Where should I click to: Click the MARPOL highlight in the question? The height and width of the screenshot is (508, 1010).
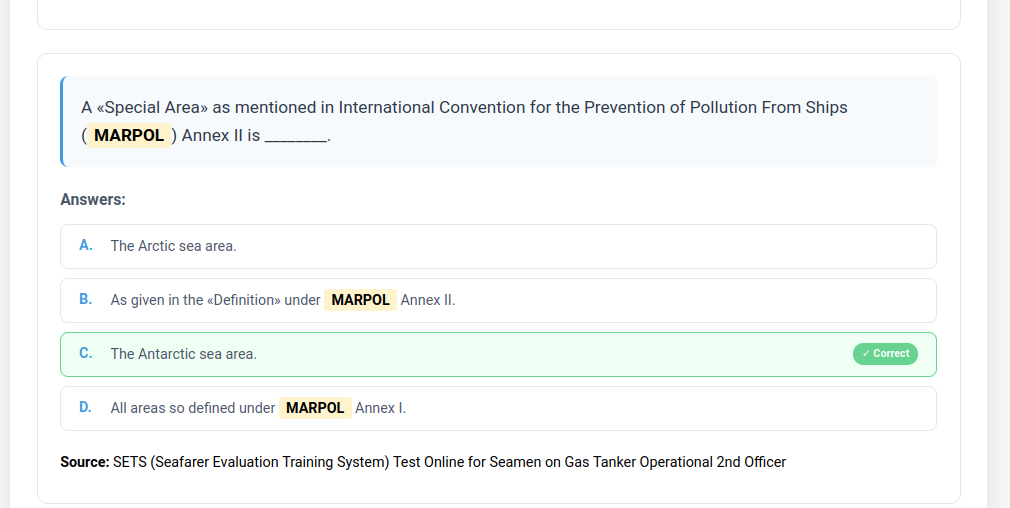point(129,136)
